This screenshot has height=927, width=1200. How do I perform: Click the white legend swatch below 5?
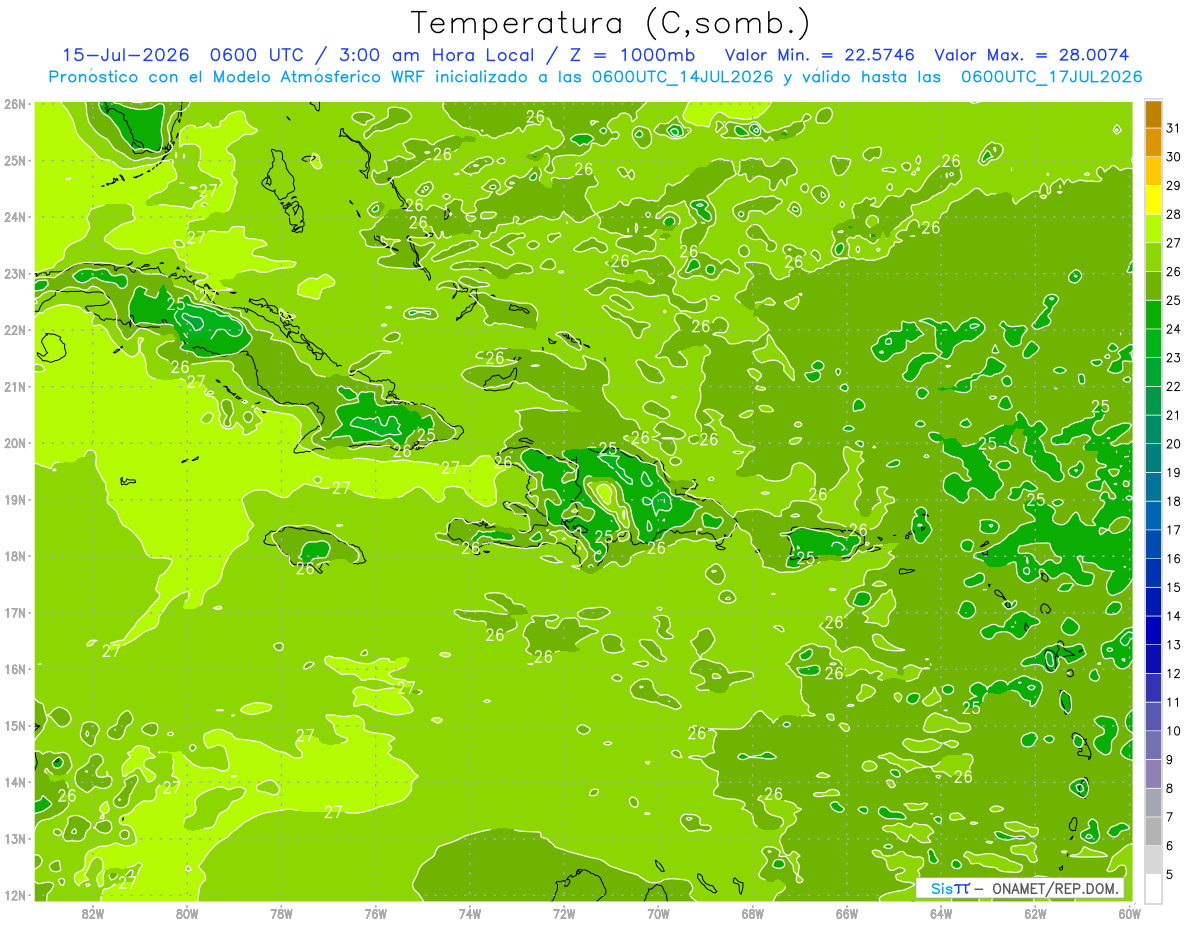pos(1153,888)
